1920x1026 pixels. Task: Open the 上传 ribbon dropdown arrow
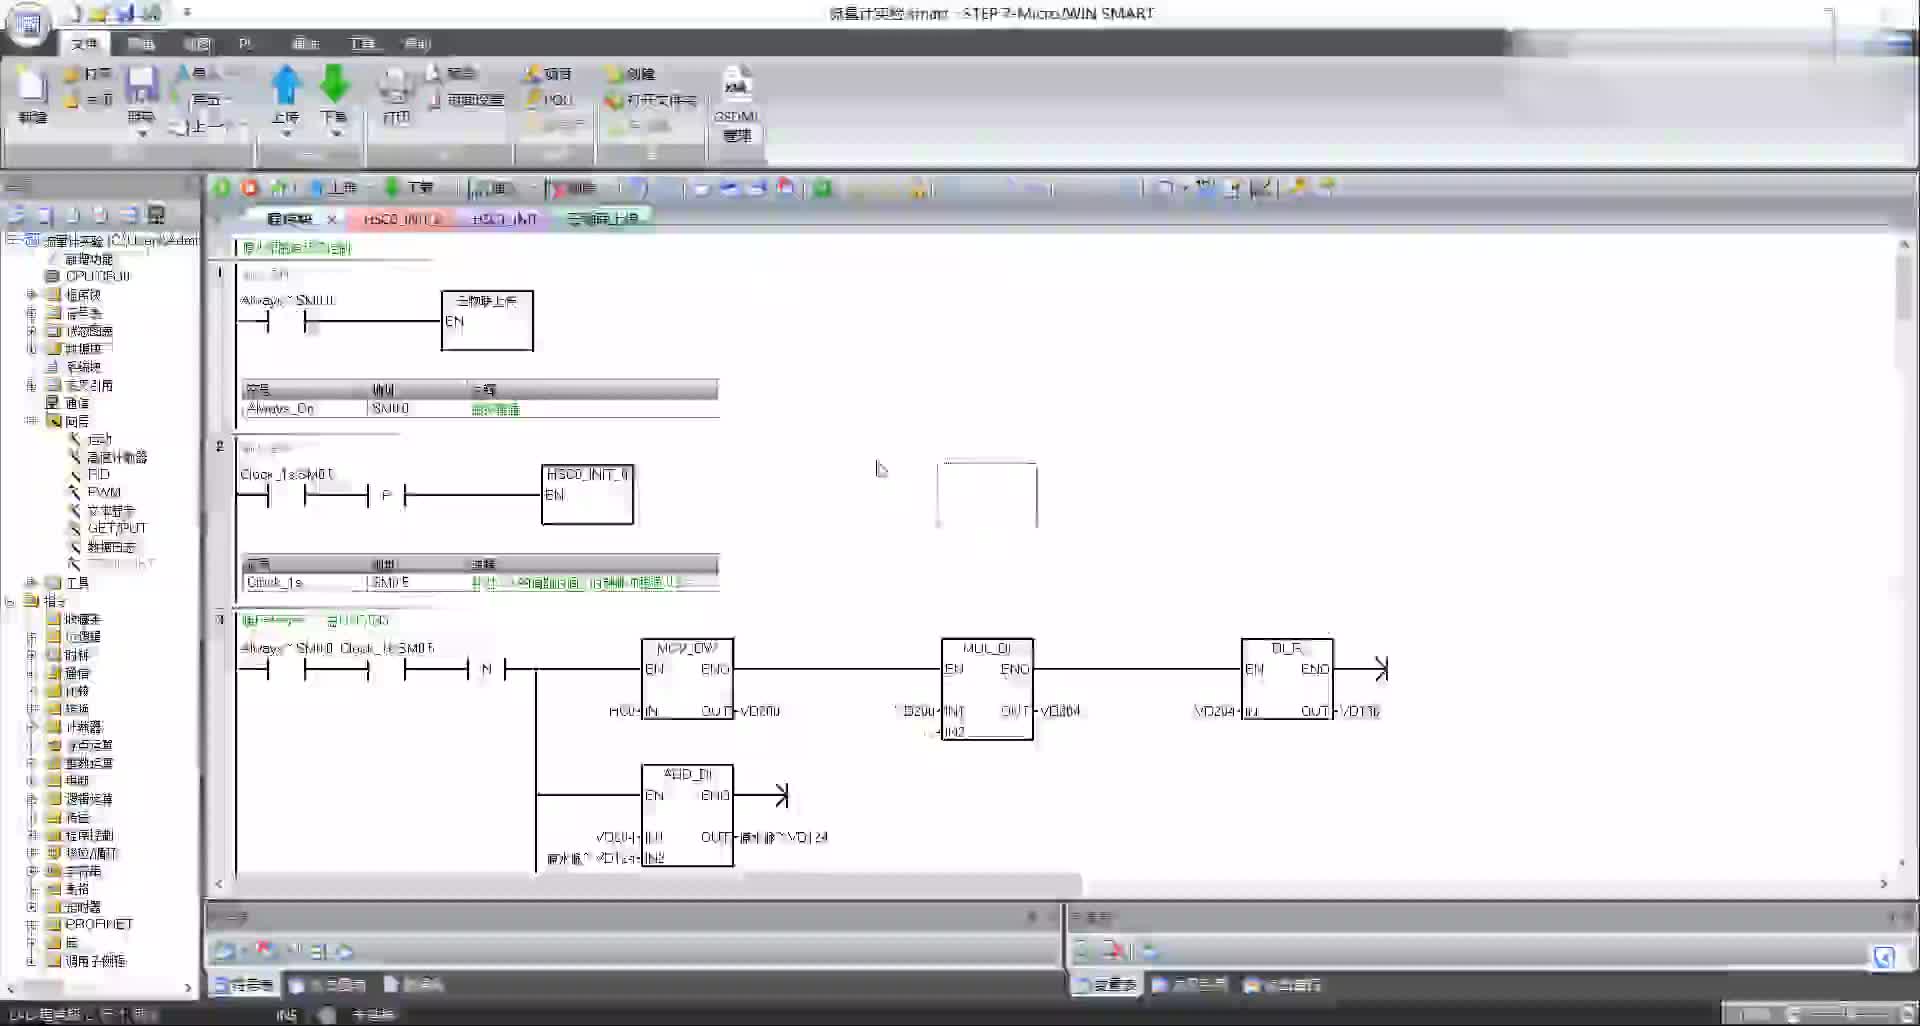(x=286, y=132)
